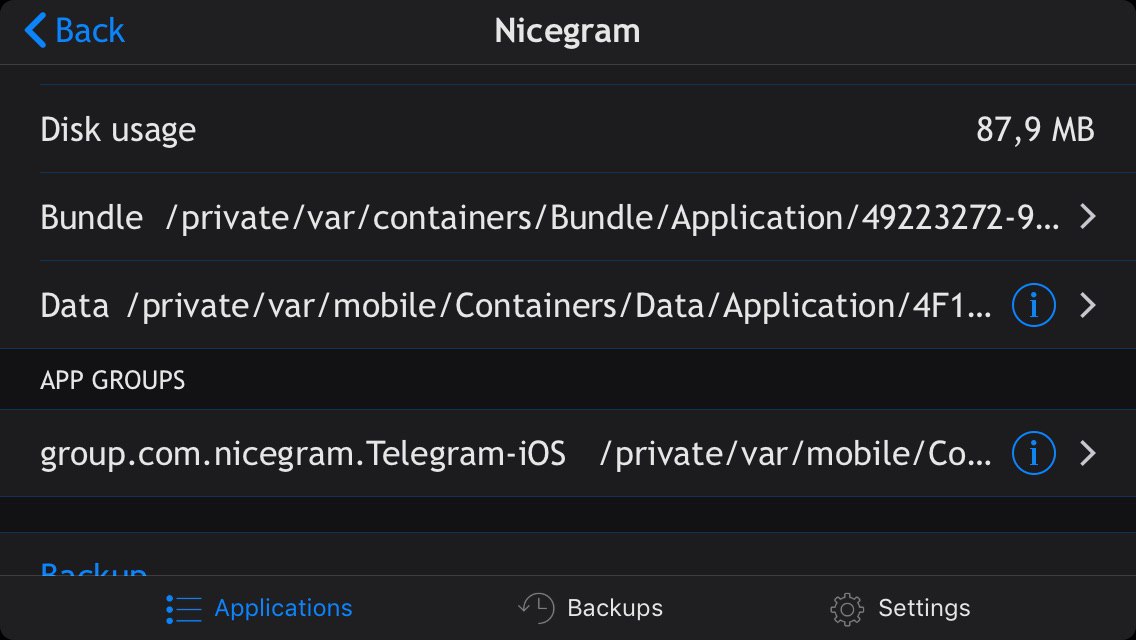This screenshot has width=1136, height=640.
Task: Switch to the Applications tab label
Action: (283, 608)
